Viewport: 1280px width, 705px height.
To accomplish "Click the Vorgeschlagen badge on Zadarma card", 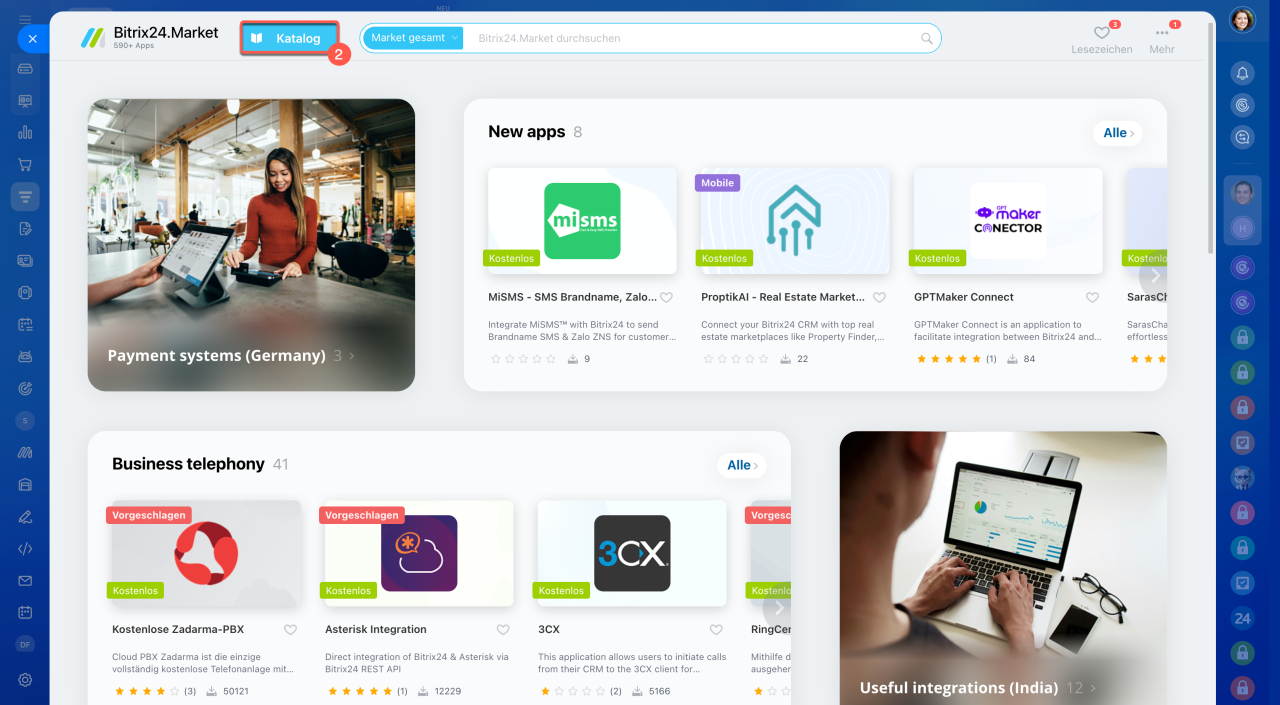I will pyautogui.click(x=148, y=515).
